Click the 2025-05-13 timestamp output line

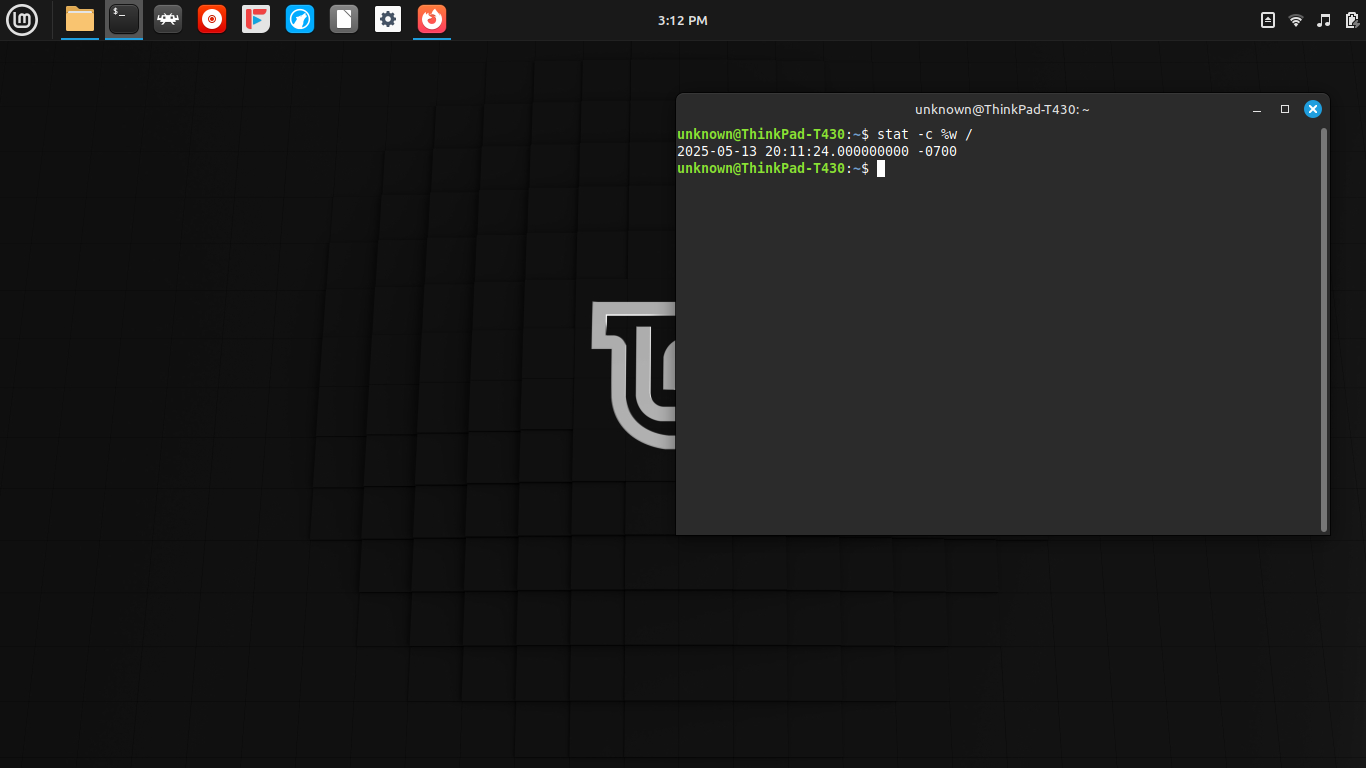point(817,151)
